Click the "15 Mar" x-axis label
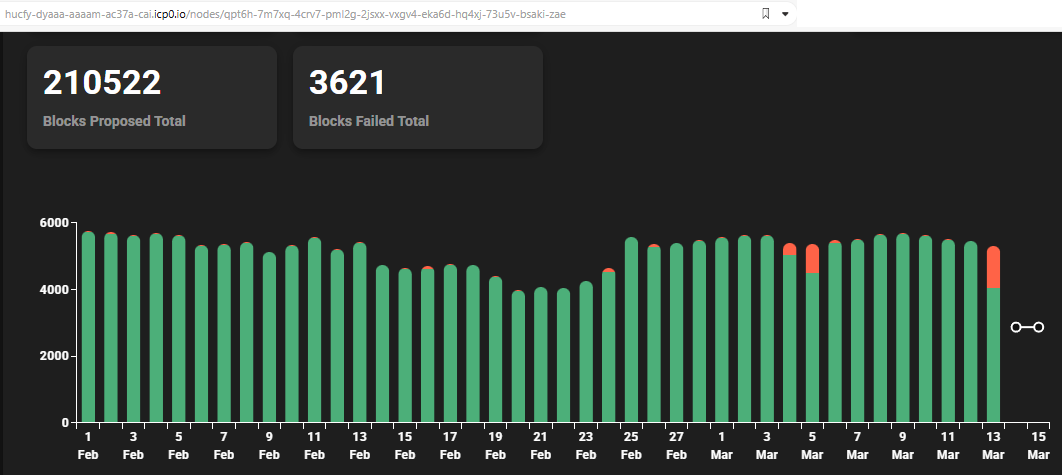The height and width of the screenshot is (475, 1062). click(x=1039, y=445)
